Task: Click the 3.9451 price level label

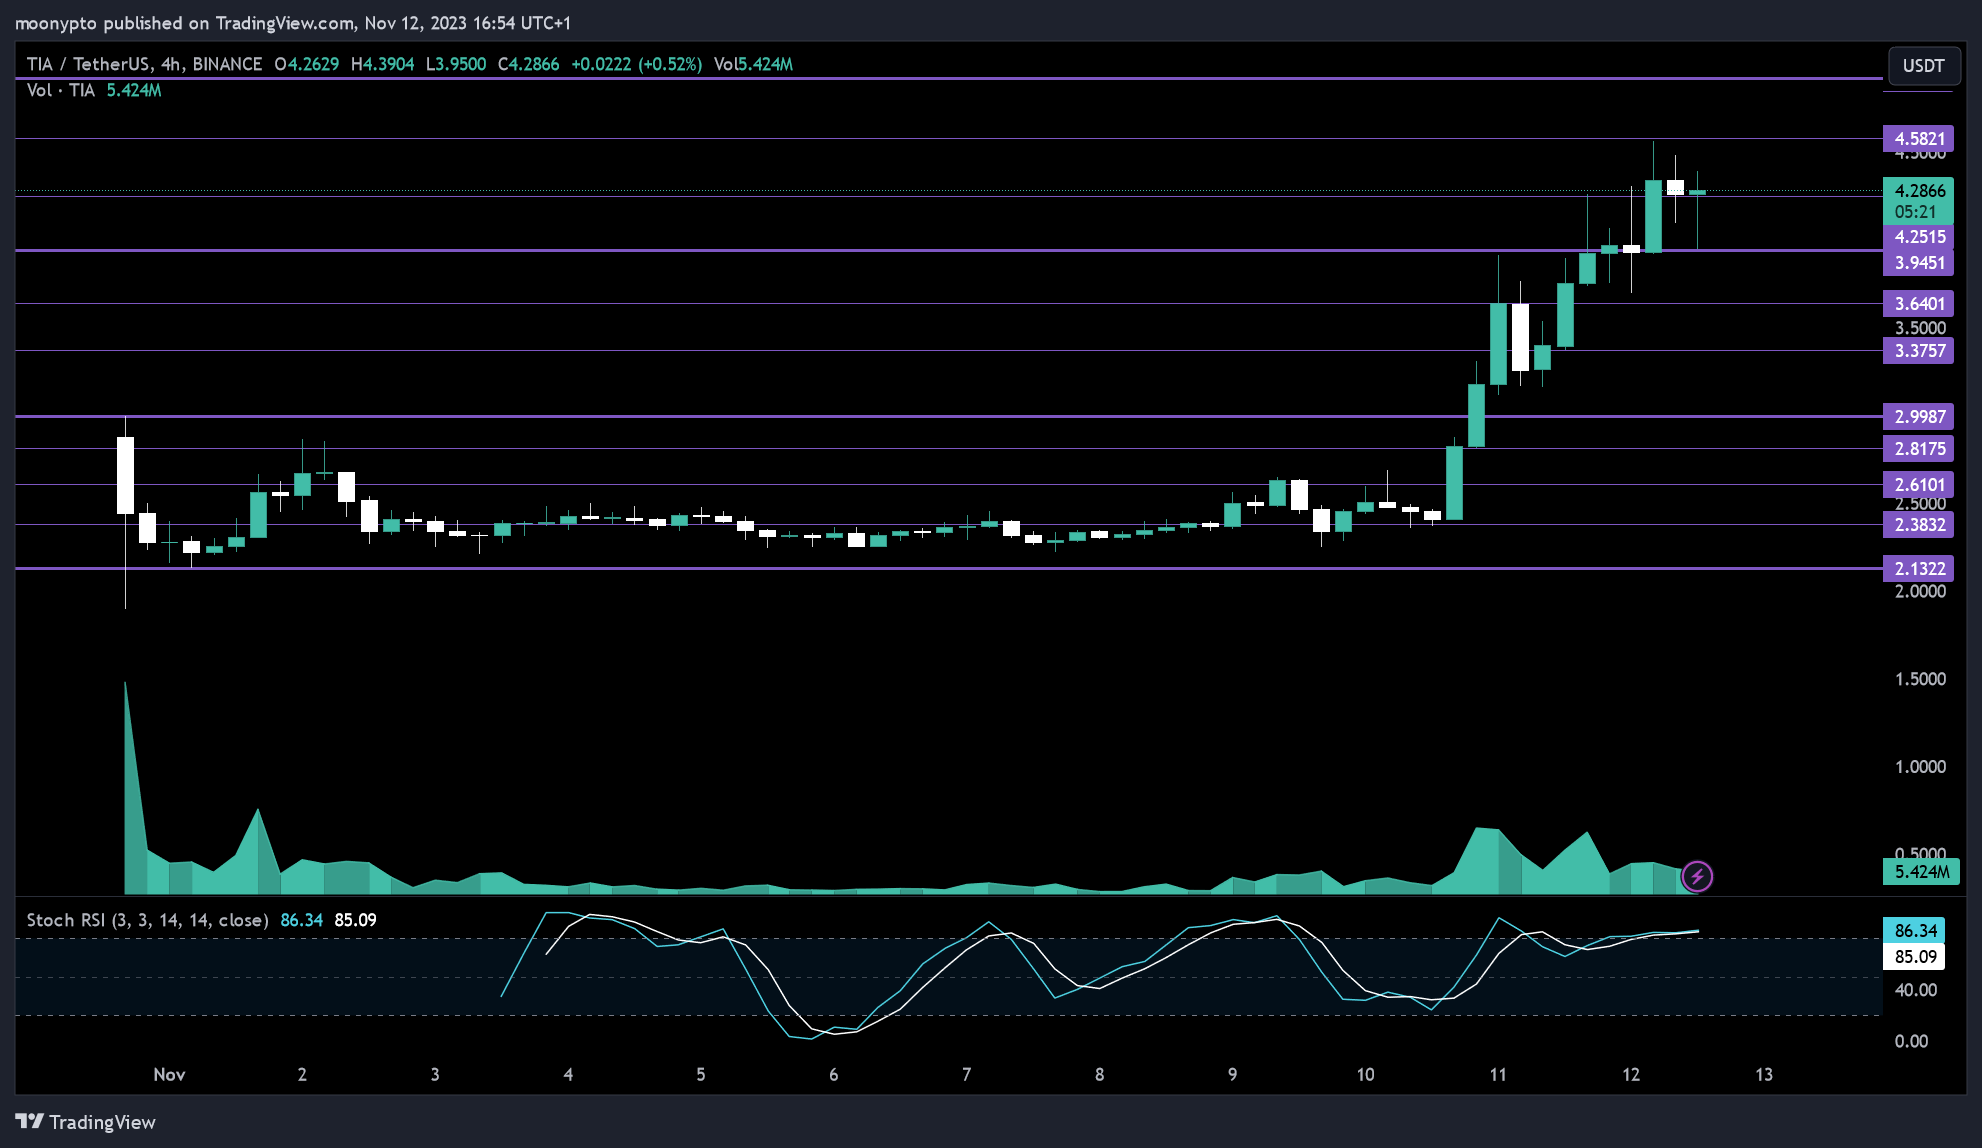Action: pos(1918,263)
